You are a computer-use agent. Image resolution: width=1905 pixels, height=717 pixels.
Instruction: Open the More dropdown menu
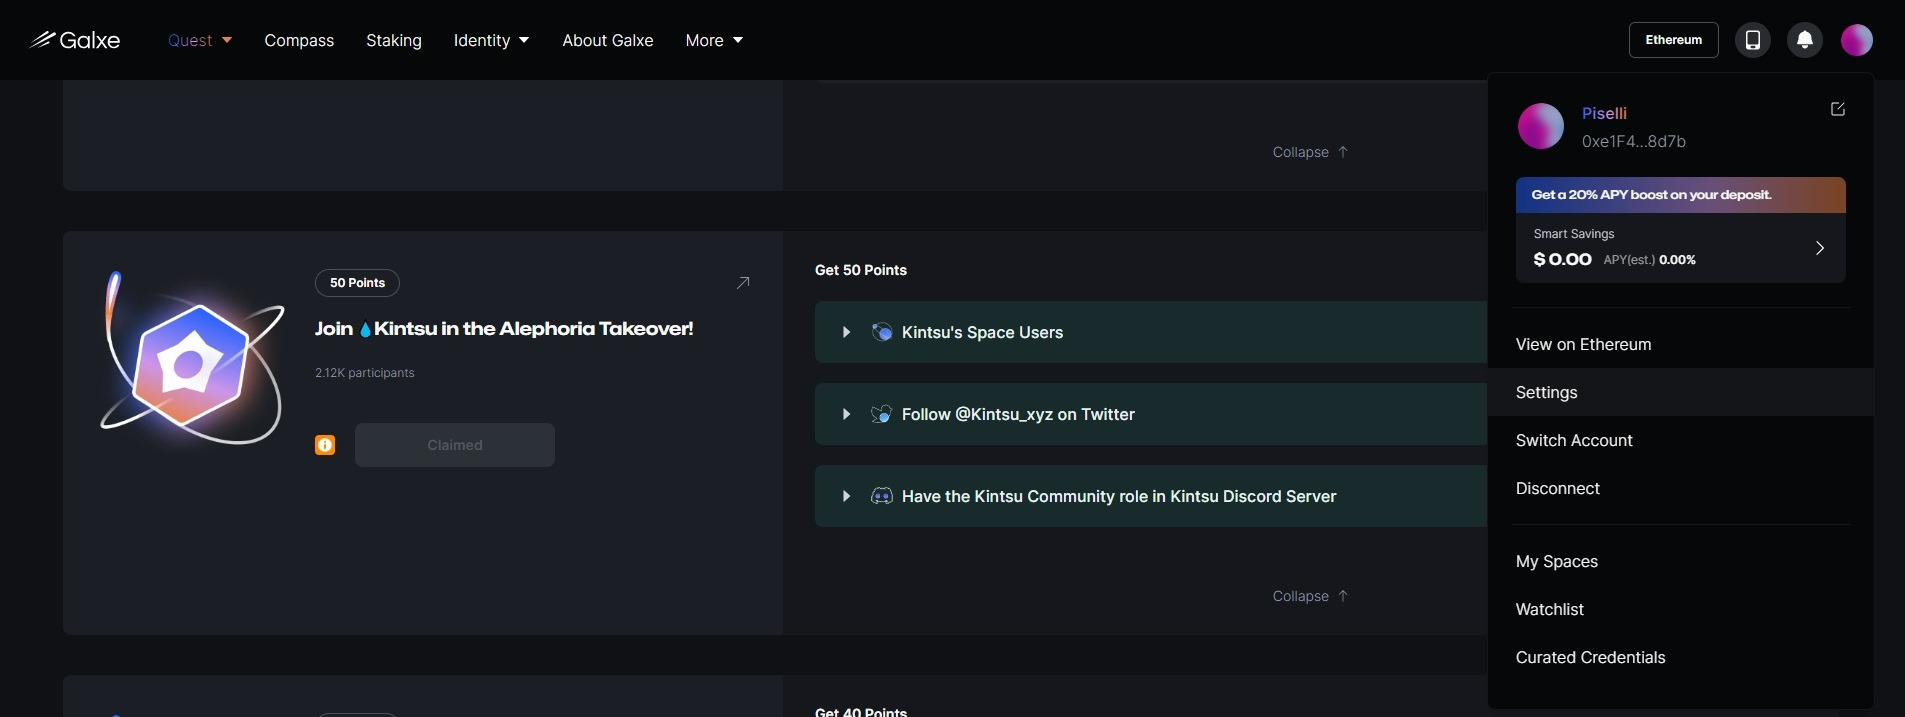[x=714, y=40]
